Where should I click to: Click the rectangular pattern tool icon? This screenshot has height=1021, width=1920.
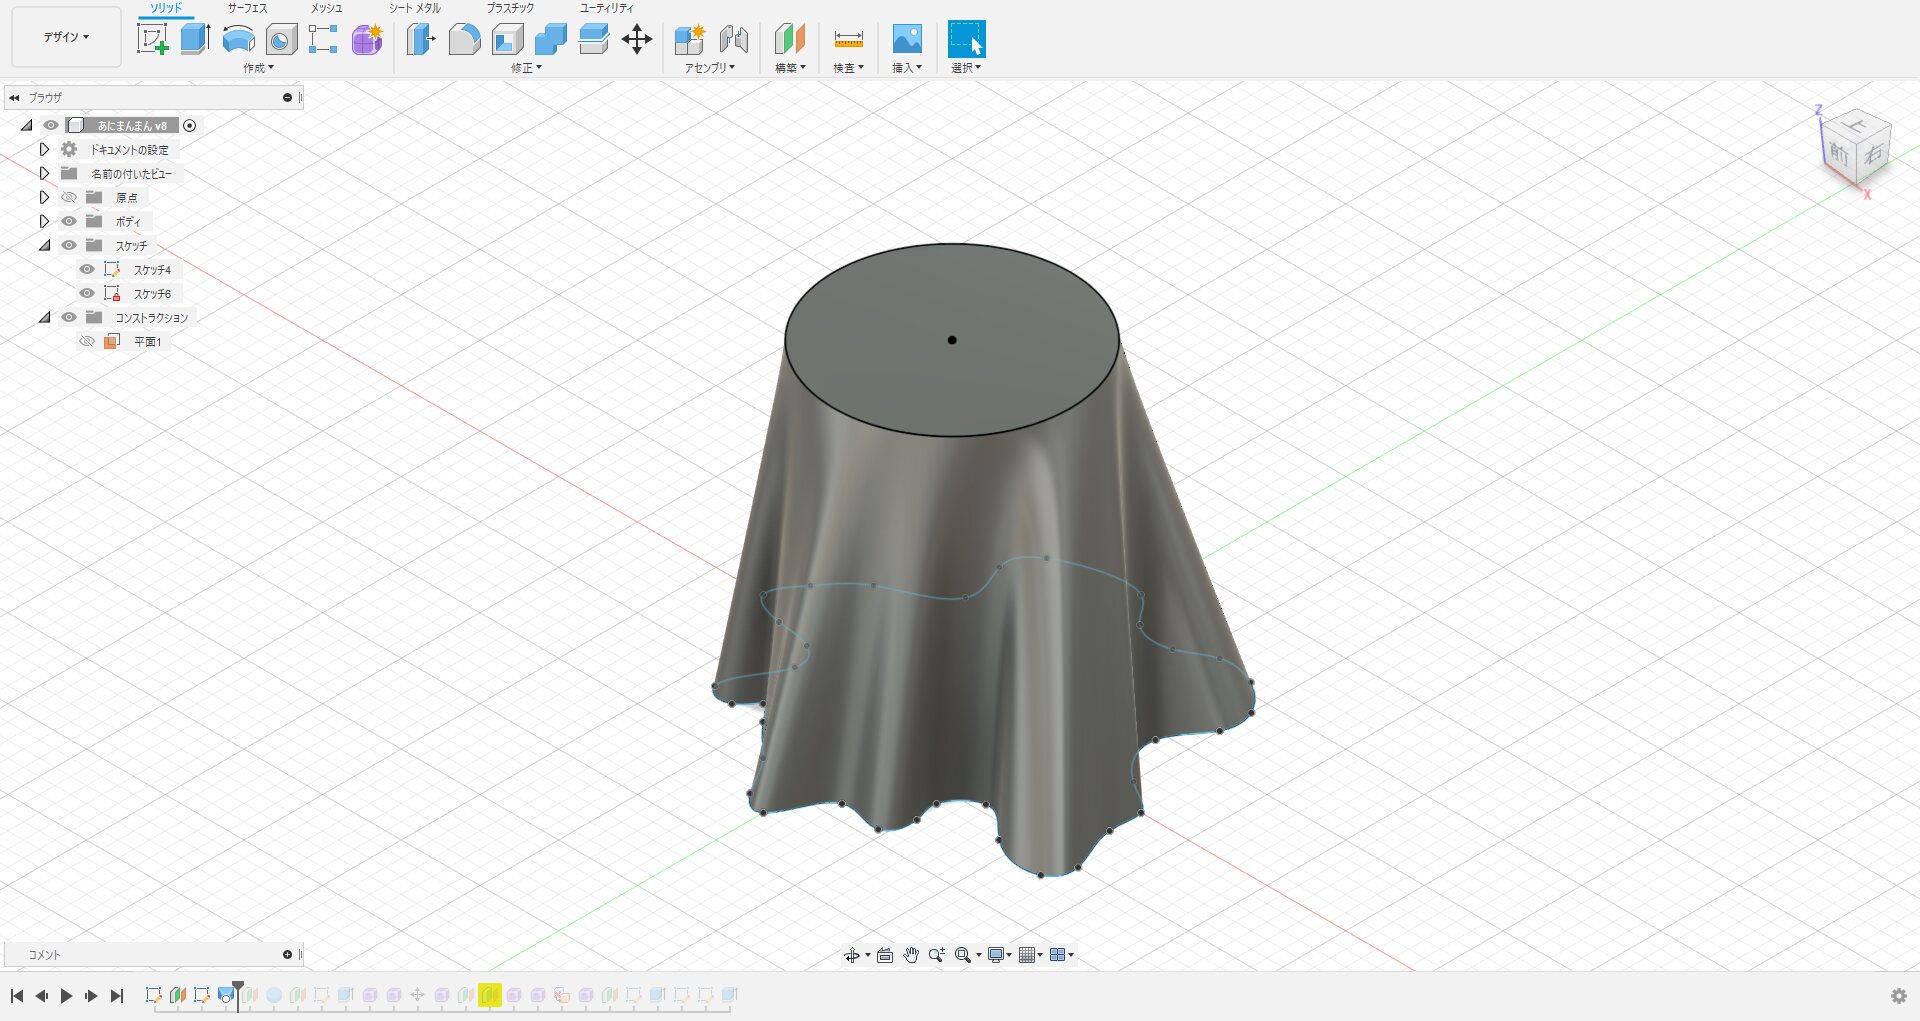click(x=323, y=40)
